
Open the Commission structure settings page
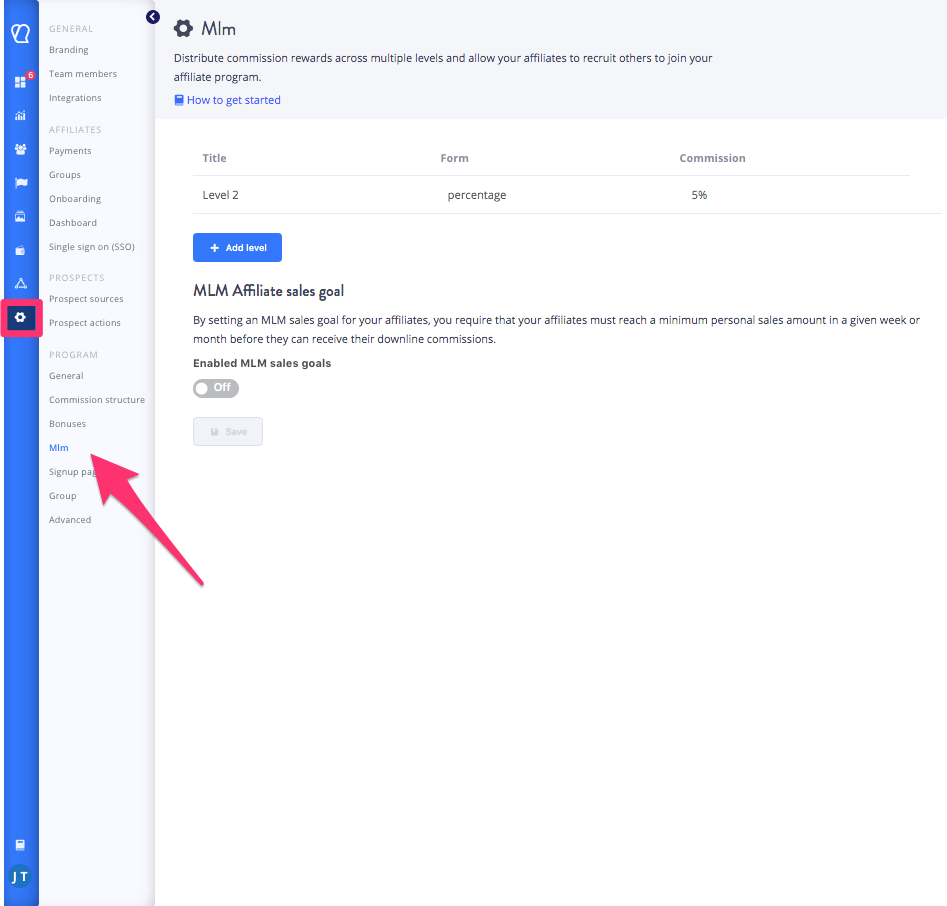(x=97, y=400)
